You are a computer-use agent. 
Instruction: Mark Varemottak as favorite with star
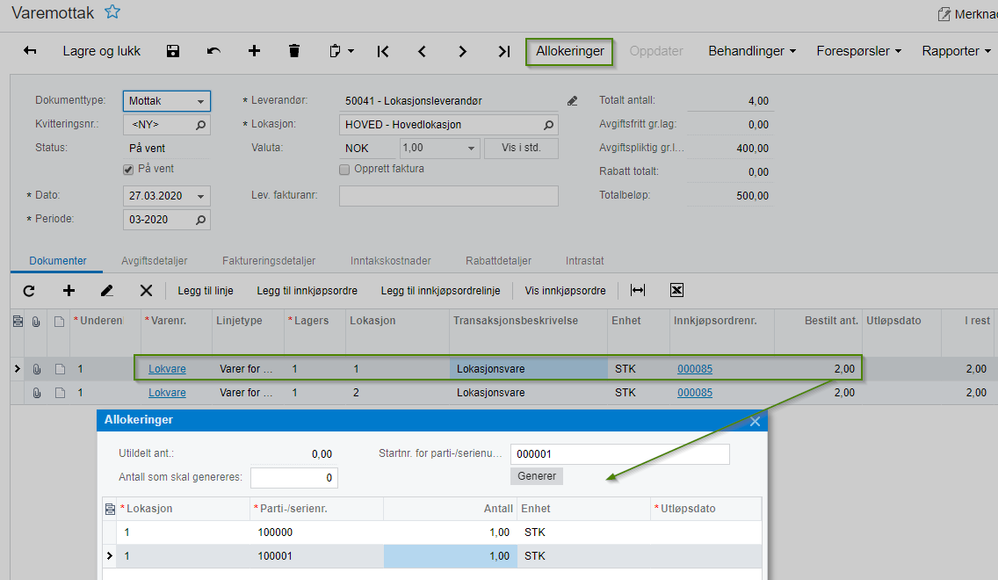[x=112, y=12]
